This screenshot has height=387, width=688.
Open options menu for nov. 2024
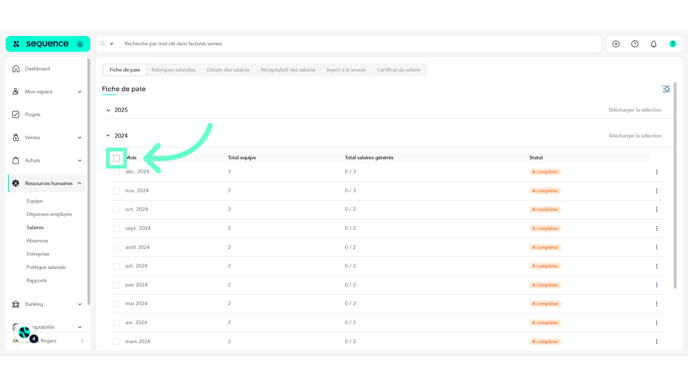tap(656, 191)
